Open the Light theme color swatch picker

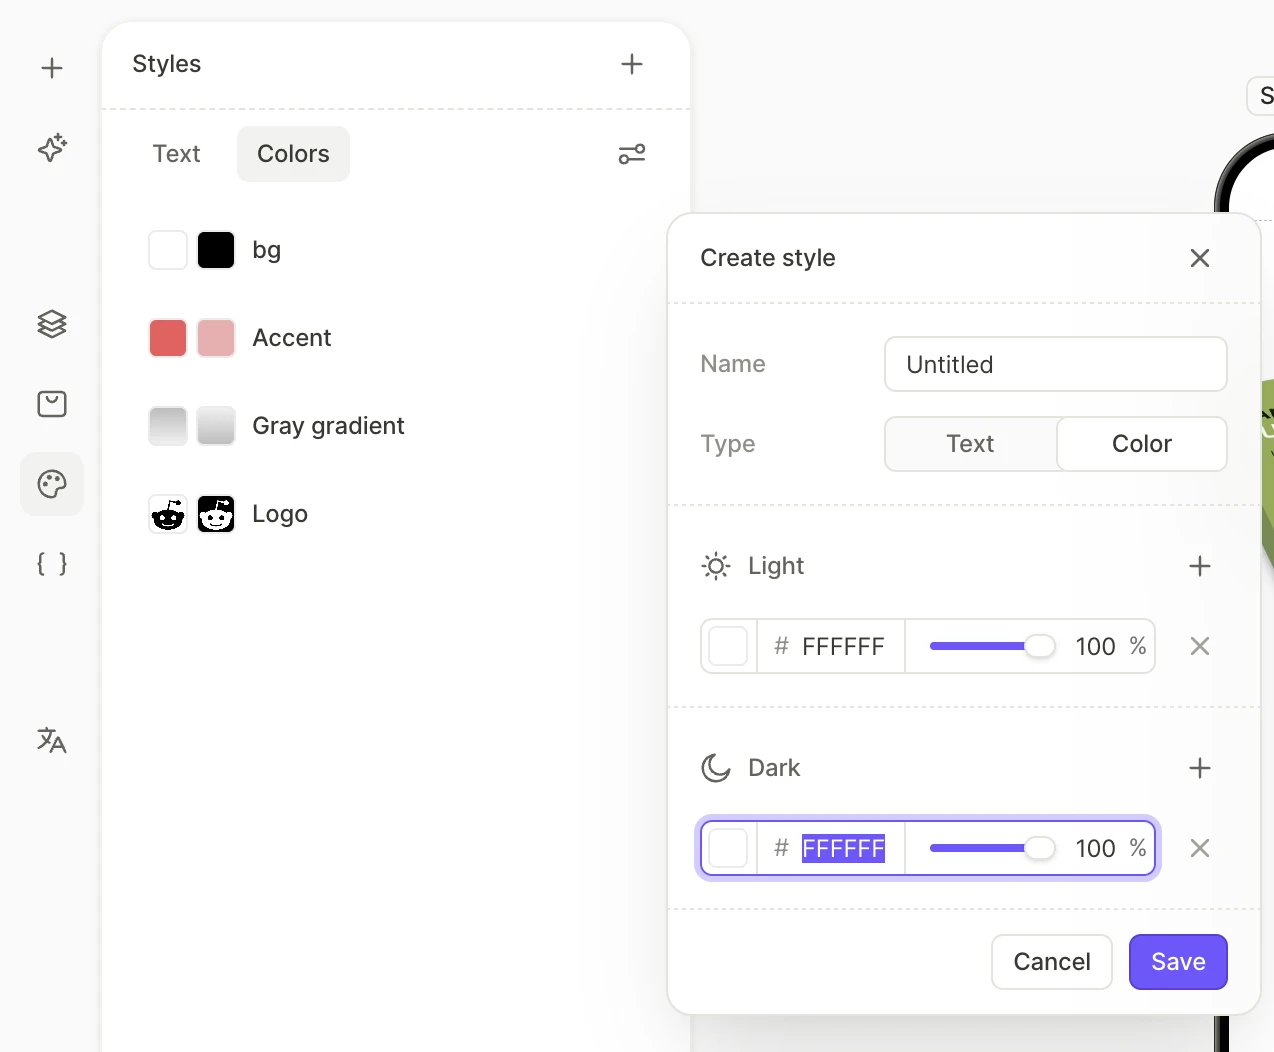(x=728, y=646)
